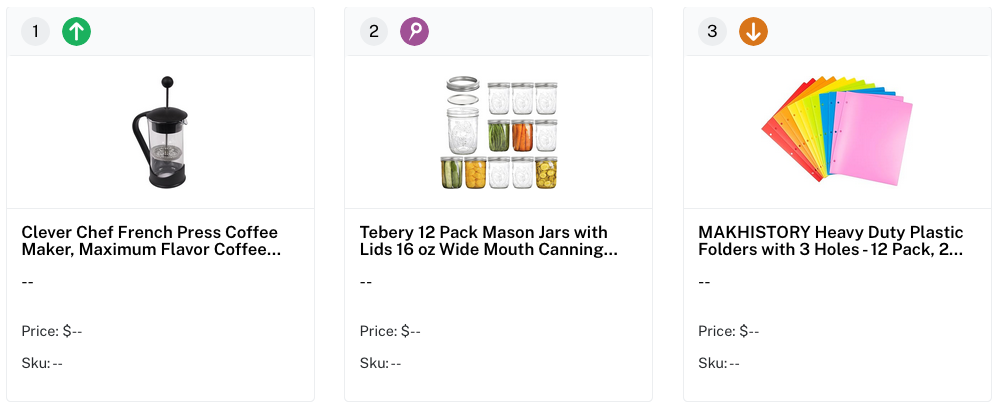This screenshot has height=410, width=998.
Task: Open the colorful plastic folders image
Action: pyautogui.click(x=837, y=132)
